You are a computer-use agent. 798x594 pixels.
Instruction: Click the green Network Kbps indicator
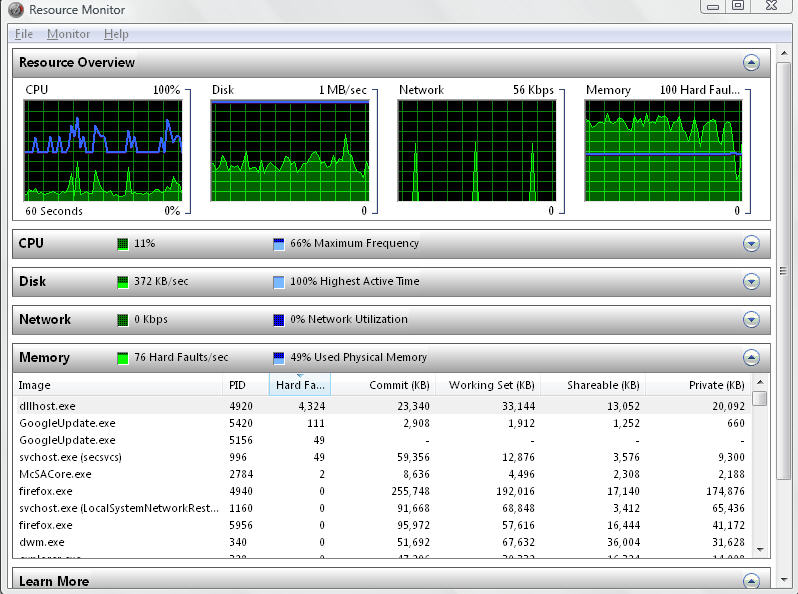click(123, 320)
